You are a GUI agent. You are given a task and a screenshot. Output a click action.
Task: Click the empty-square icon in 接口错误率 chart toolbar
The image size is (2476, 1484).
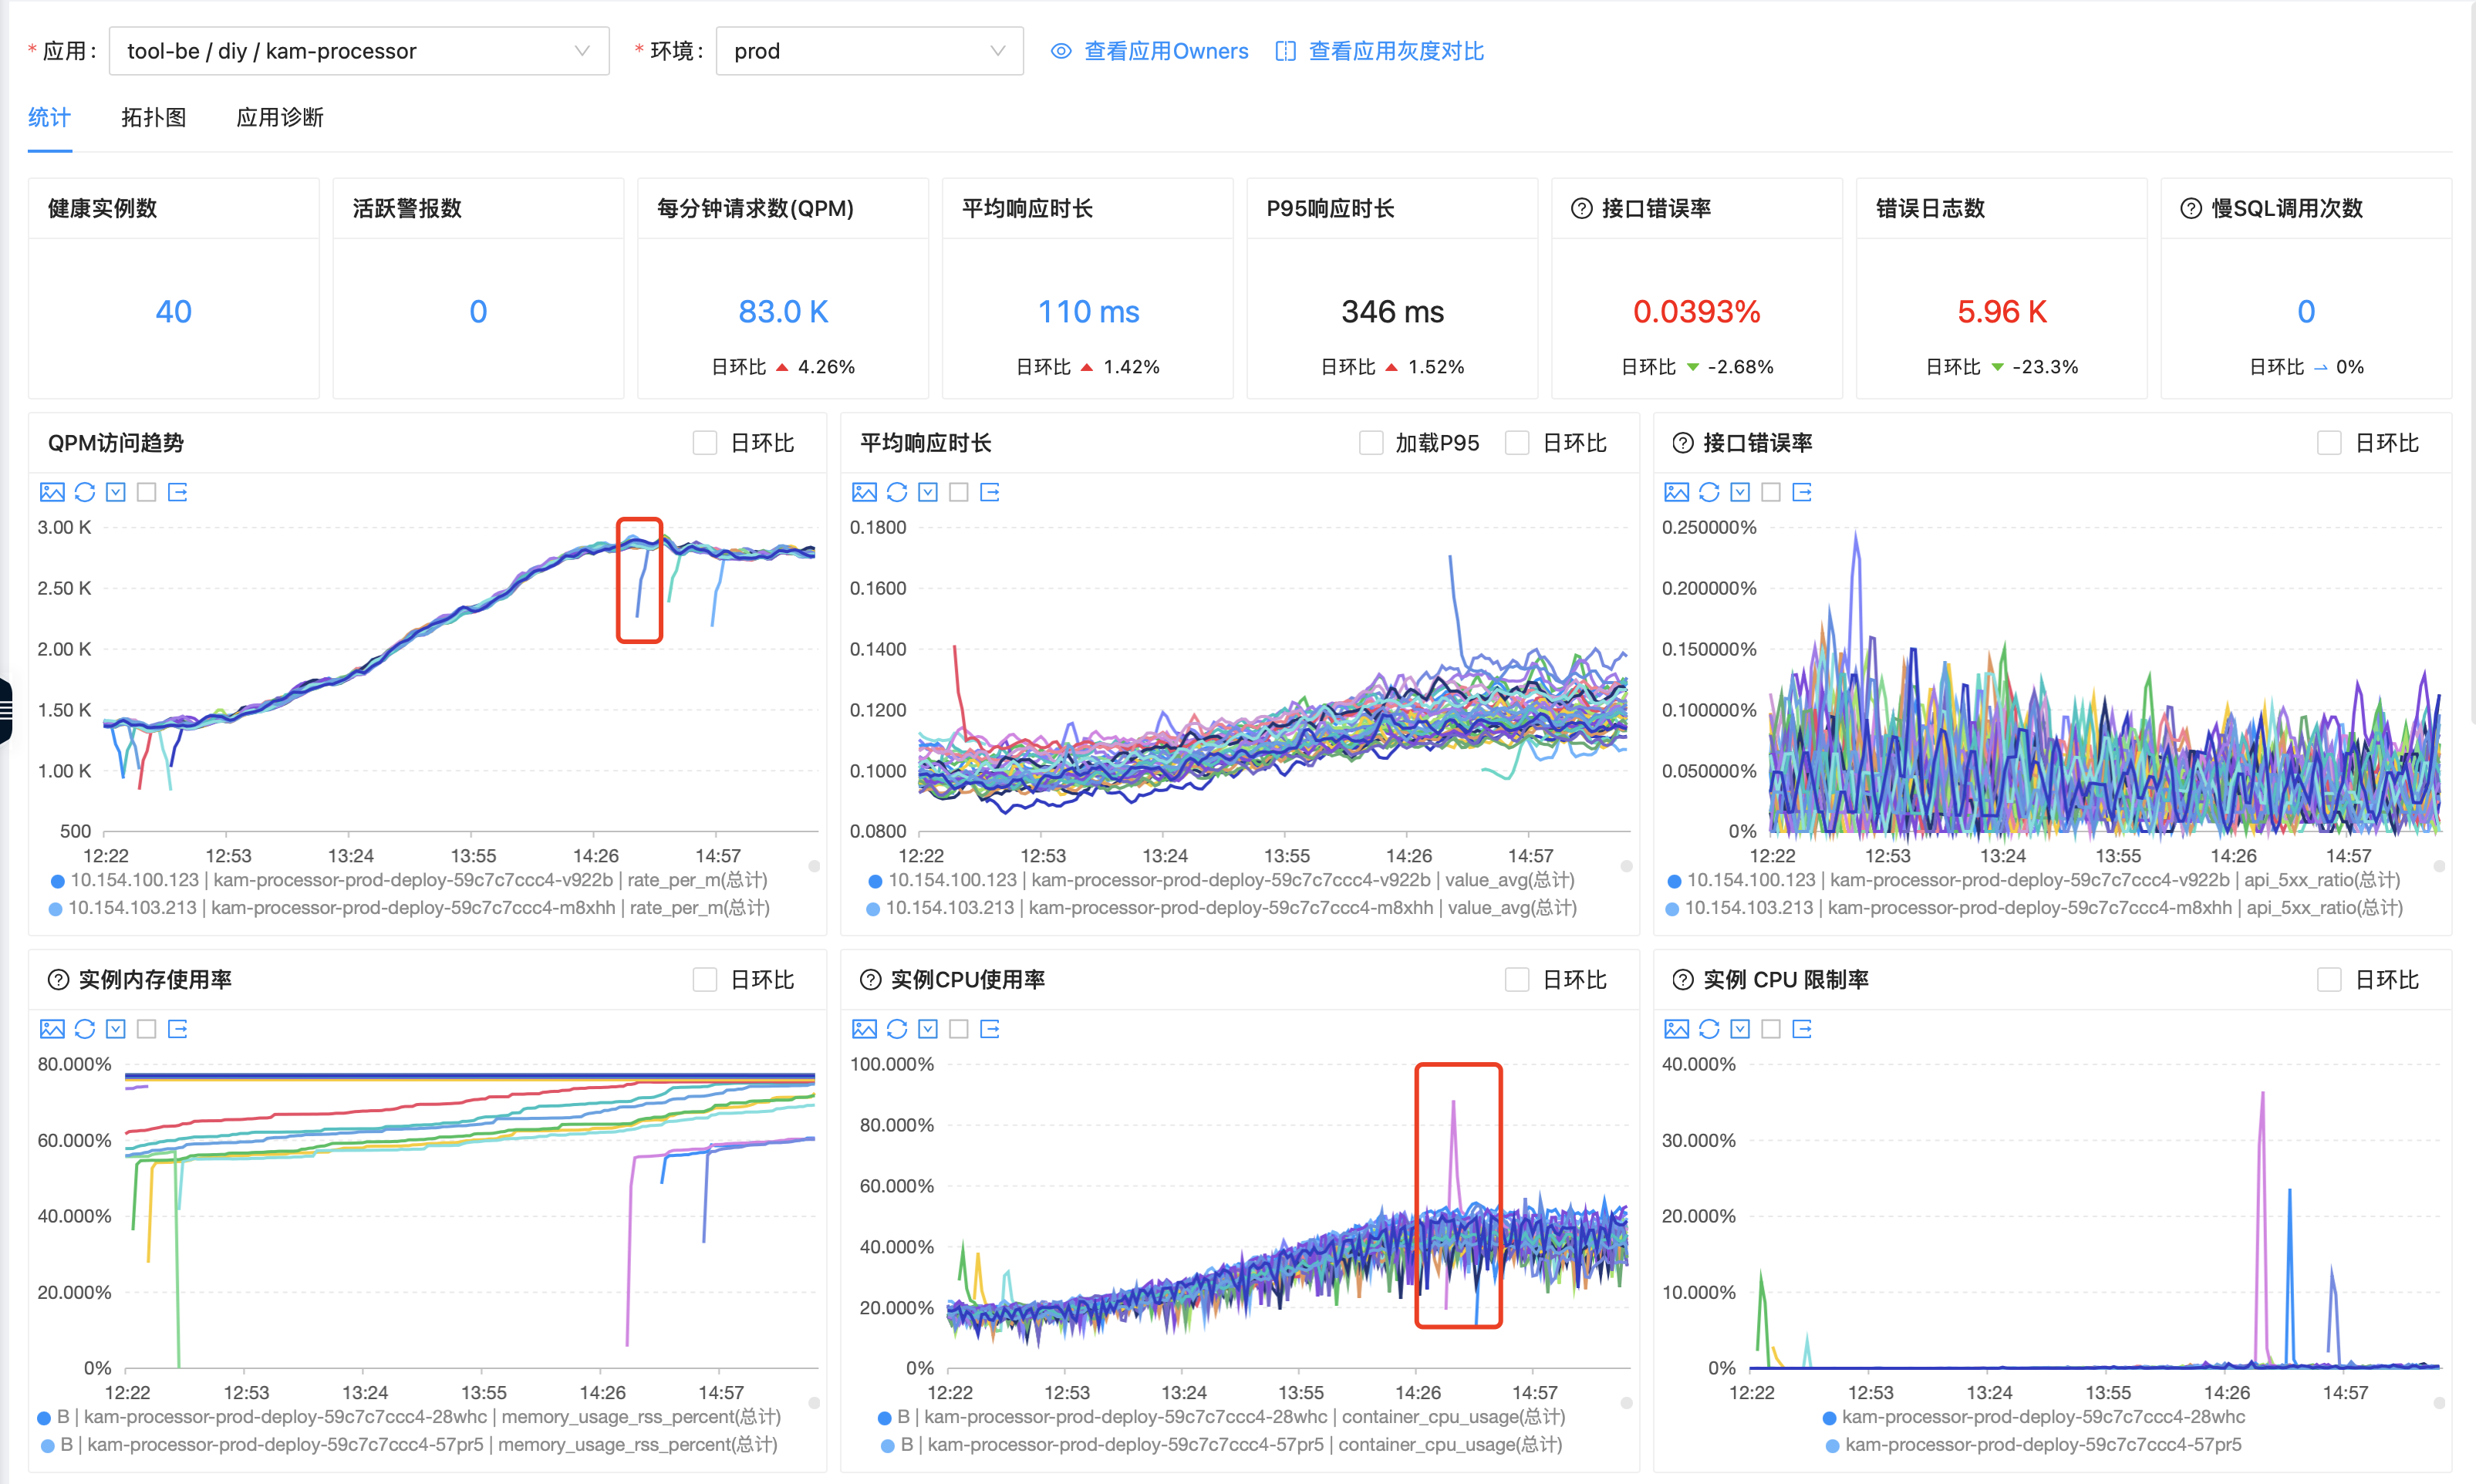[x=1771, y=492]
